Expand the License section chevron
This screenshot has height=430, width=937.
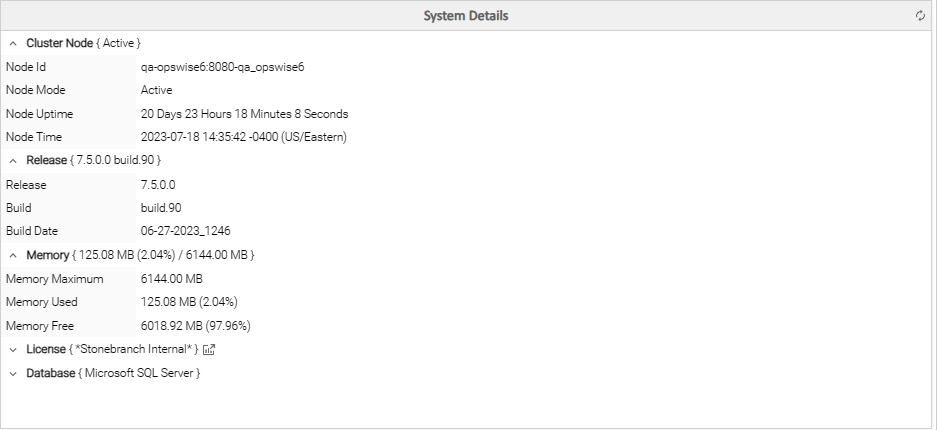coord(13,349)
